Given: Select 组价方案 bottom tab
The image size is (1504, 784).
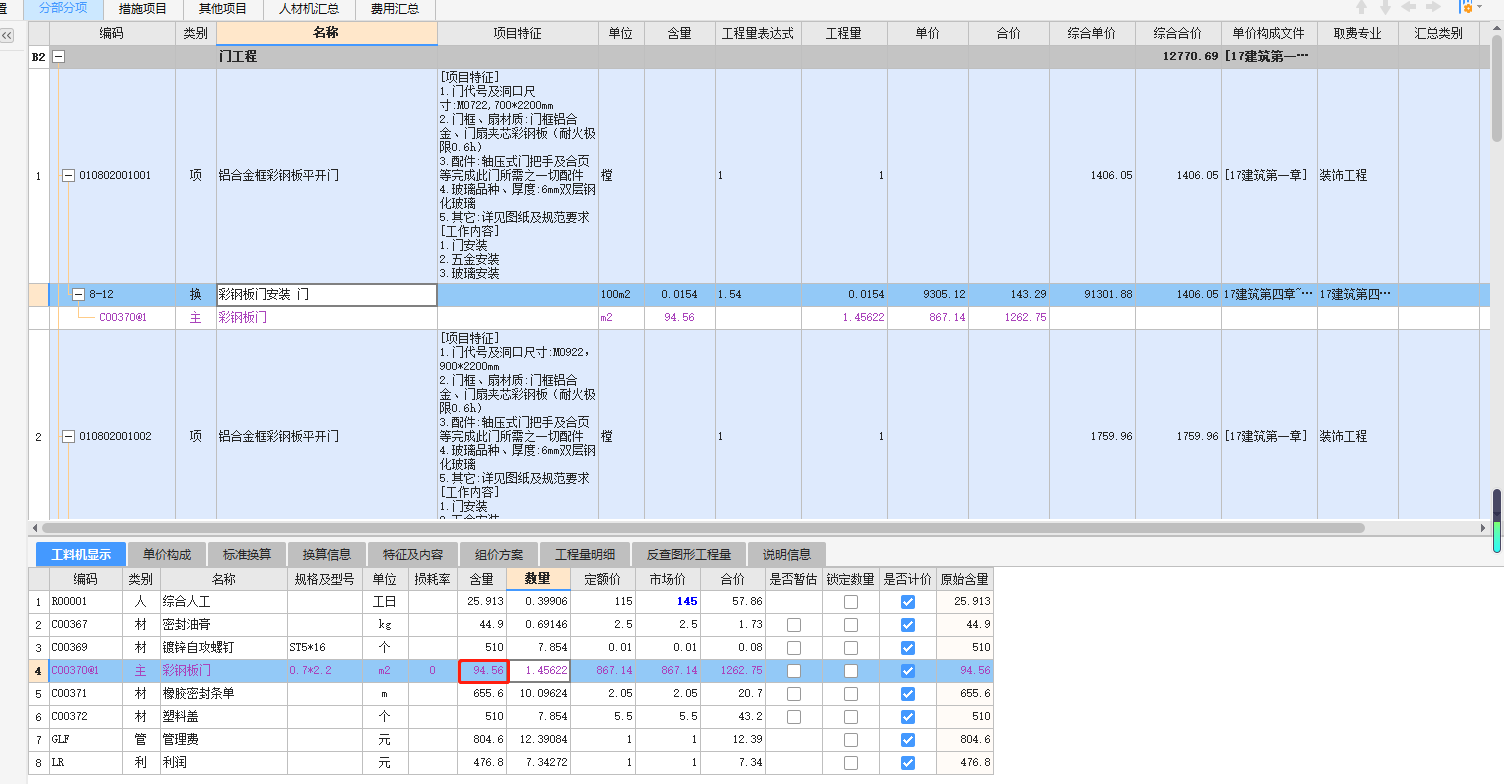Looking at the screenshot, I should coord(499,554).
